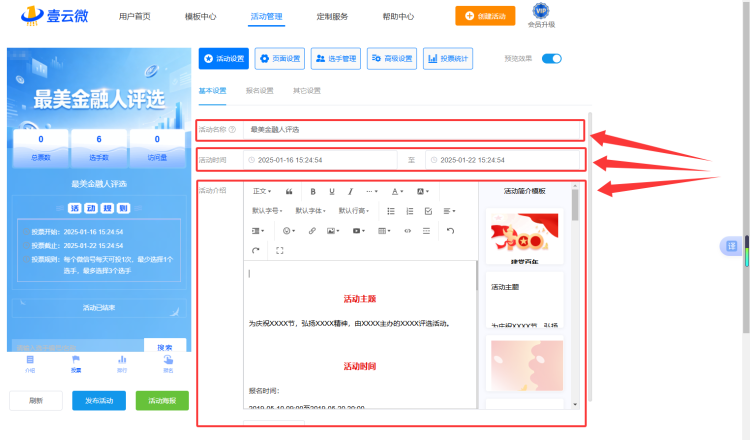Click the undo arrow in the editor
The image size is (750, 440).
pyautogui.click(x=450, y=231)
